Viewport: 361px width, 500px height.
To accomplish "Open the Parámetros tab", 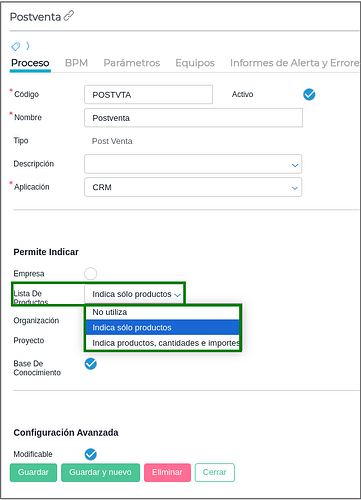I will (x=132, y=63).
